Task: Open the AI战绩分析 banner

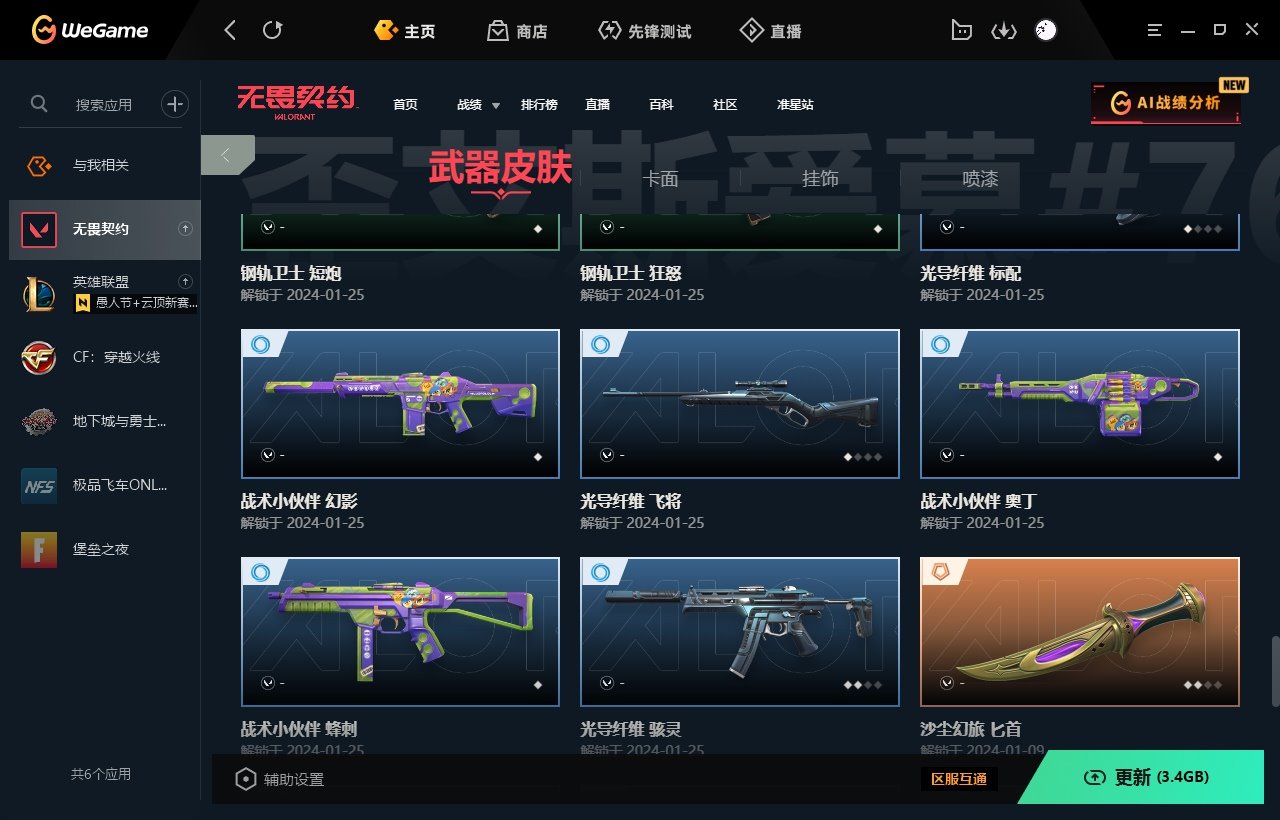Action: click(1166, 103)
